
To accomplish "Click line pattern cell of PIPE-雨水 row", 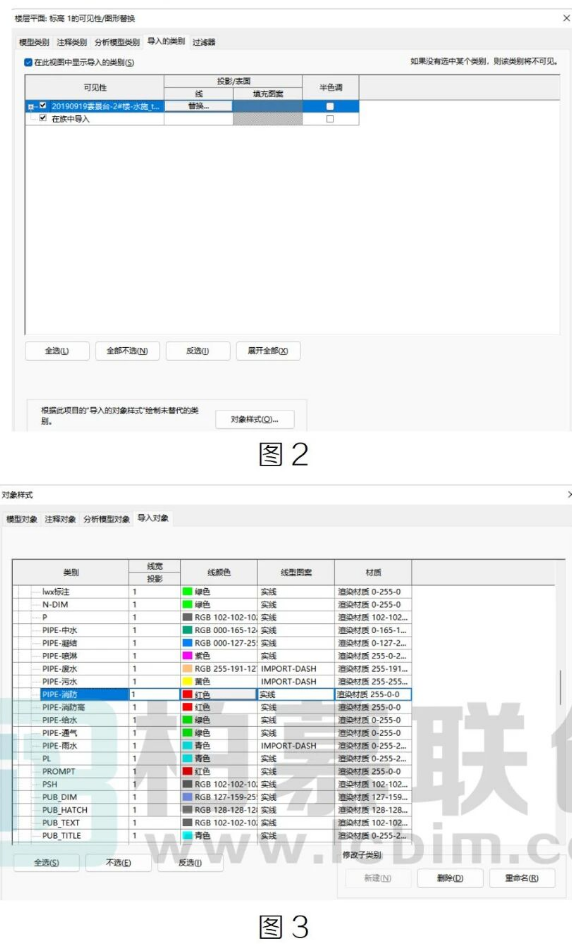I will 296,745.
